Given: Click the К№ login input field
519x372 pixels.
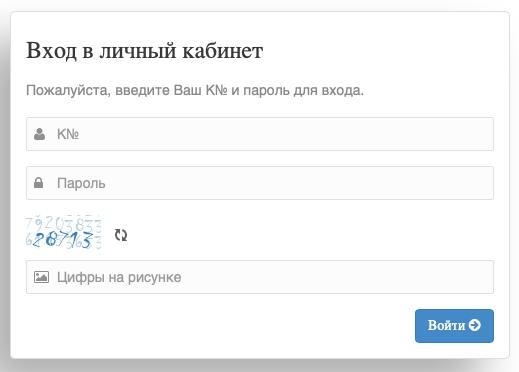Looking at the screenshot, I should pos(260,134).
